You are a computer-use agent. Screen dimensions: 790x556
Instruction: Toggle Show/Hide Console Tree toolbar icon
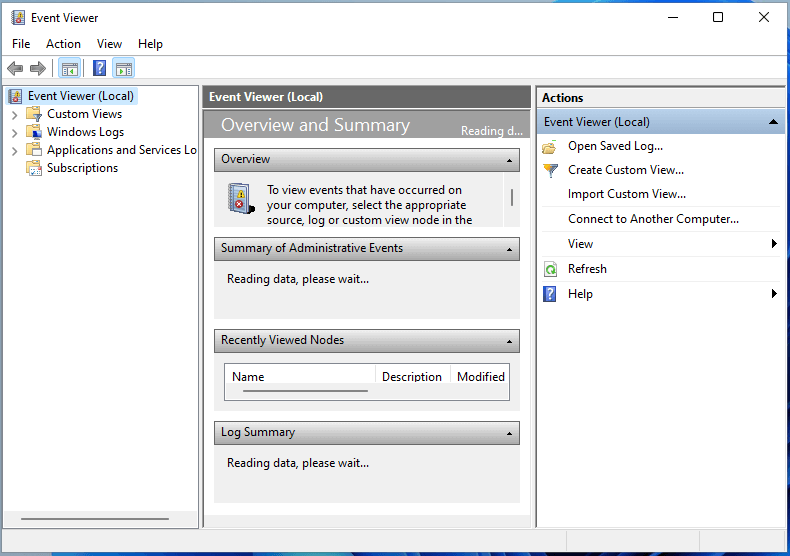(70, 68)
